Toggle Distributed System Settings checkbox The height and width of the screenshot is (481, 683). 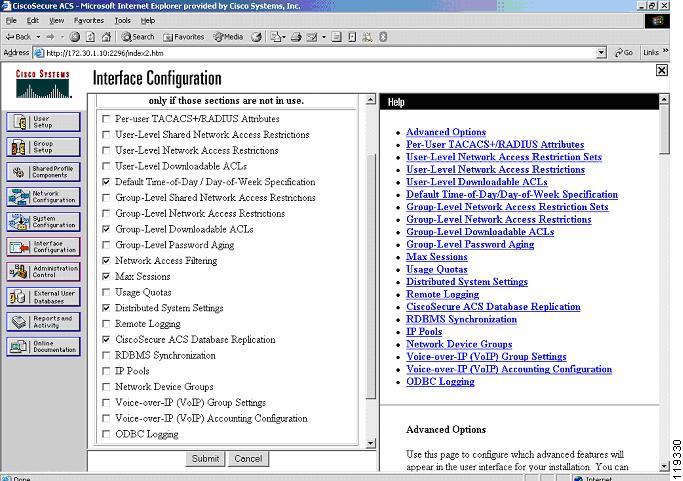click(106, 308)
